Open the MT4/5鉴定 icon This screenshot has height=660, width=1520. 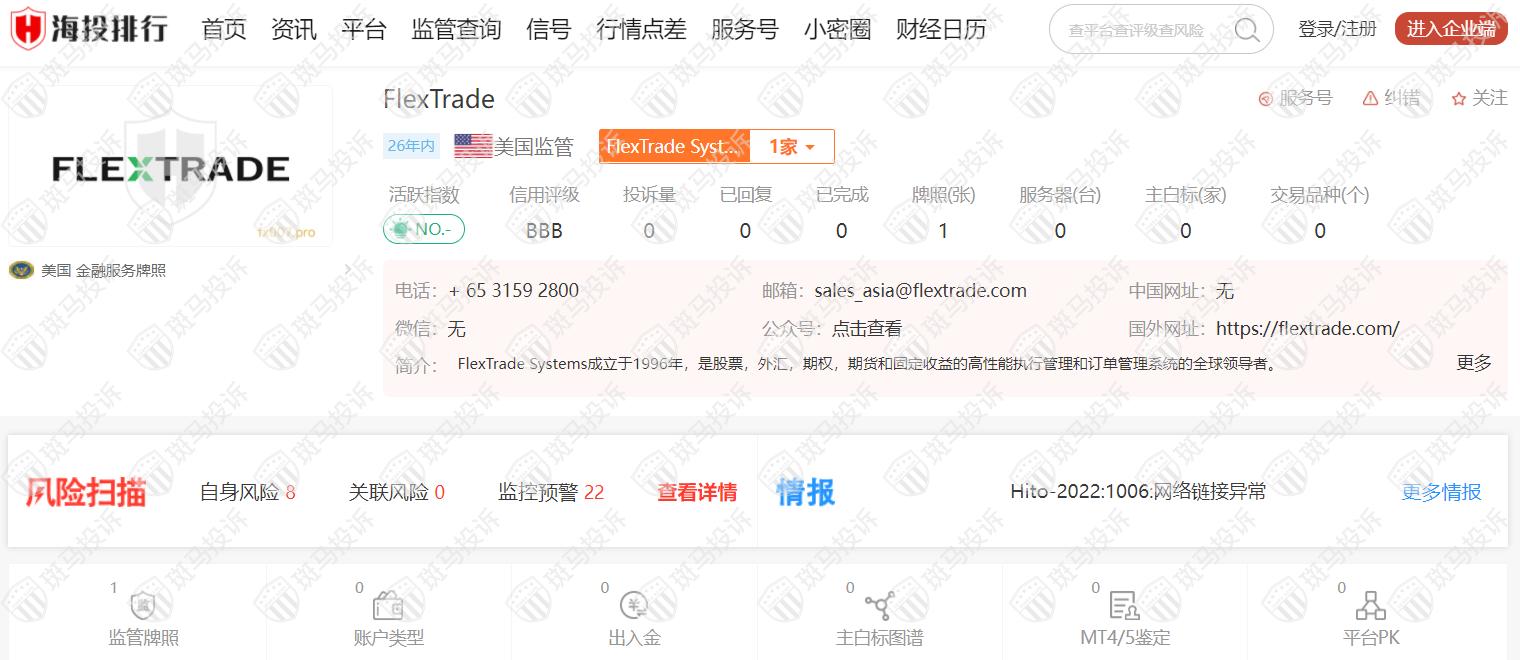point(1124,606)
